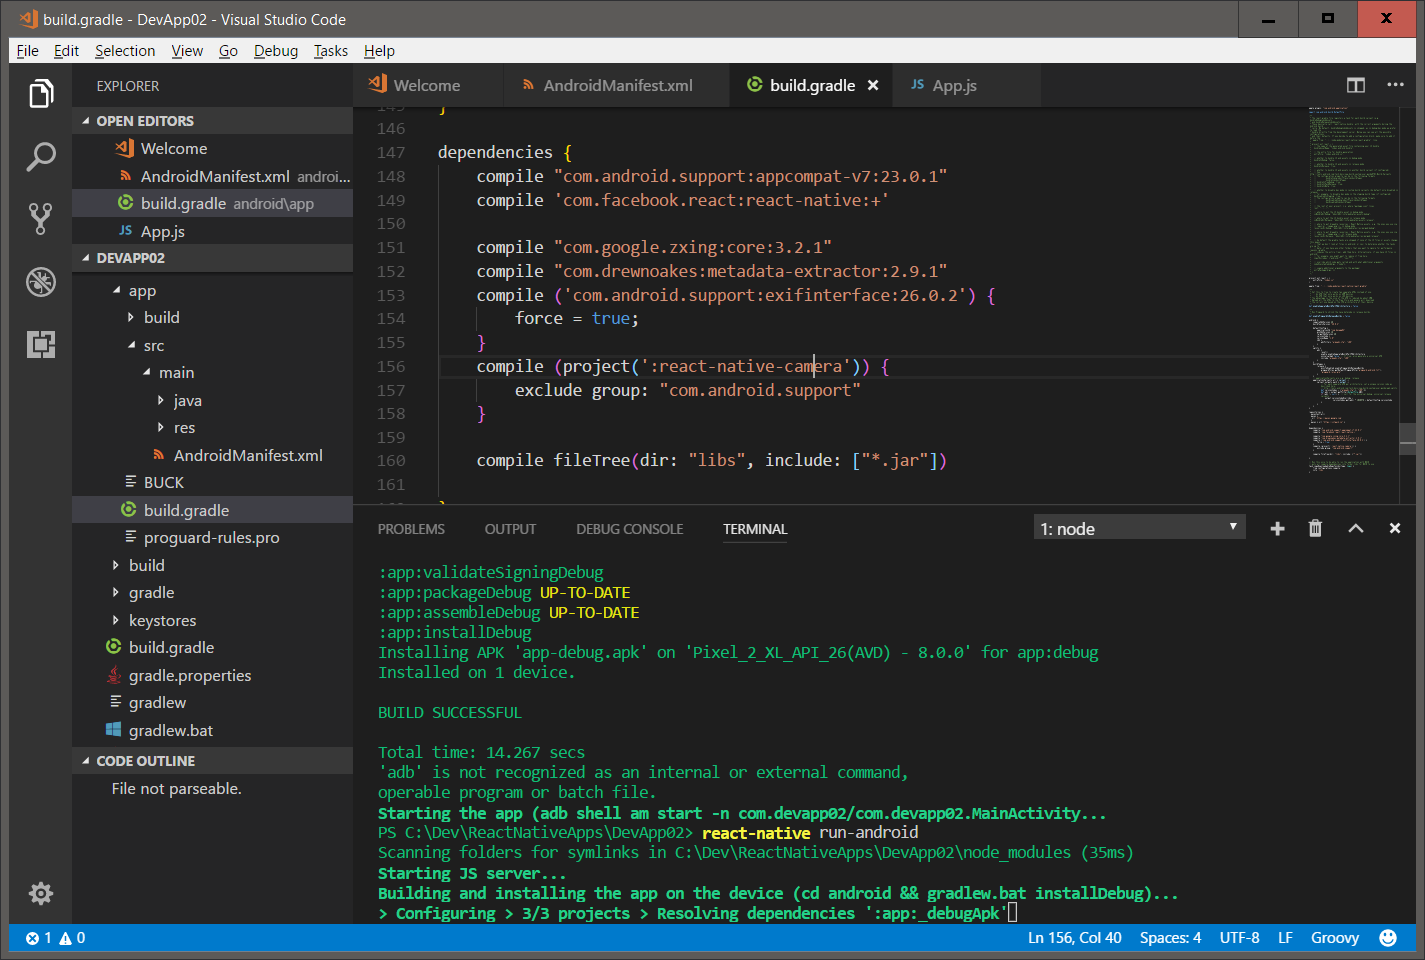
Task: Open proguard-rules.pro file
Action: click(x=212, y=538)
